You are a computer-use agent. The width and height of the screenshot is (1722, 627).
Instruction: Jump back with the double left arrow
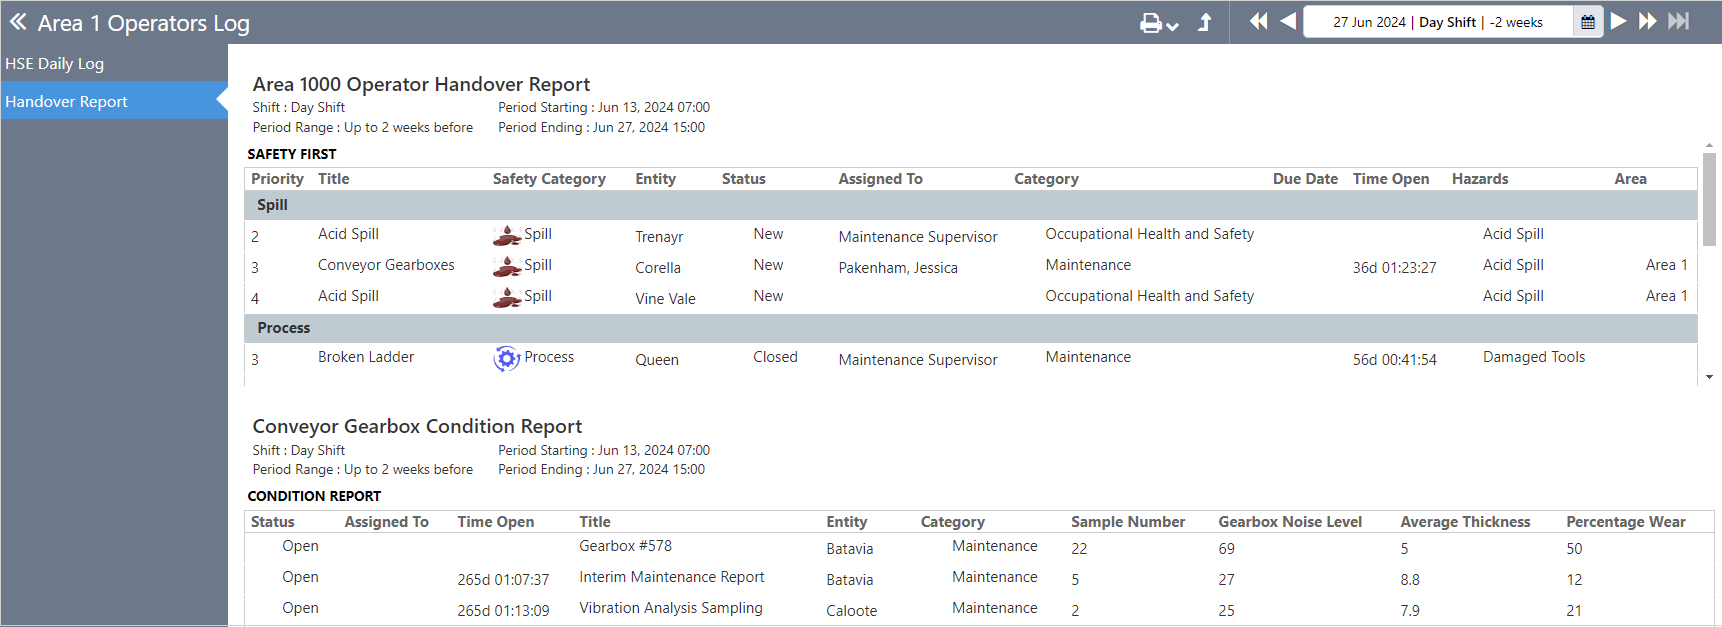(x=1258, y=21)
